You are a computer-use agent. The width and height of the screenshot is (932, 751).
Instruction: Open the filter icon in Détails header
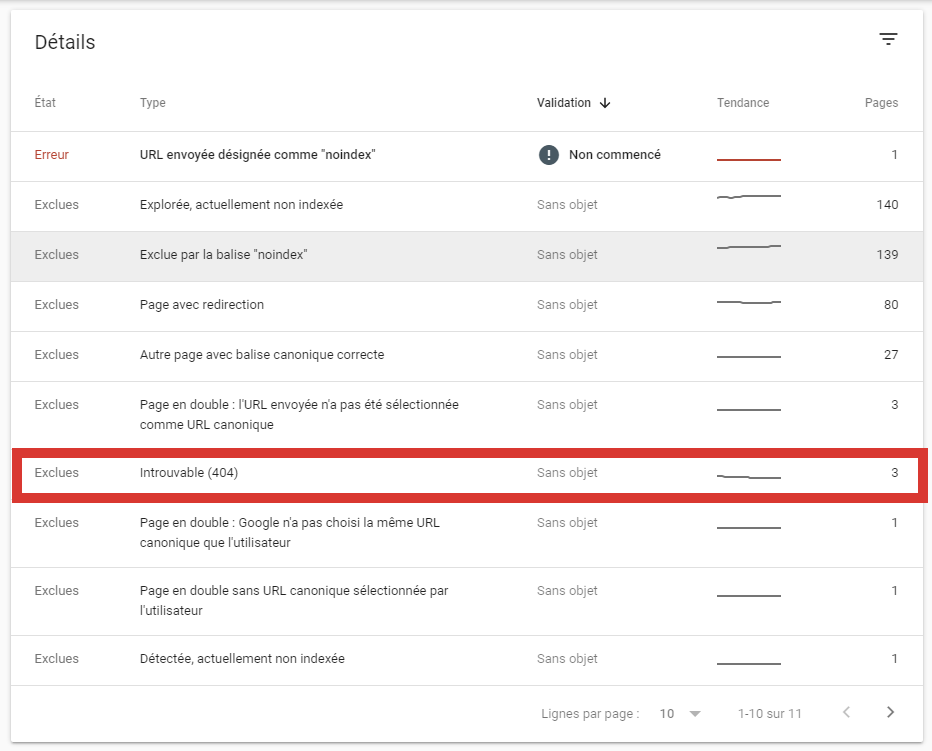[x=888, y=40]
